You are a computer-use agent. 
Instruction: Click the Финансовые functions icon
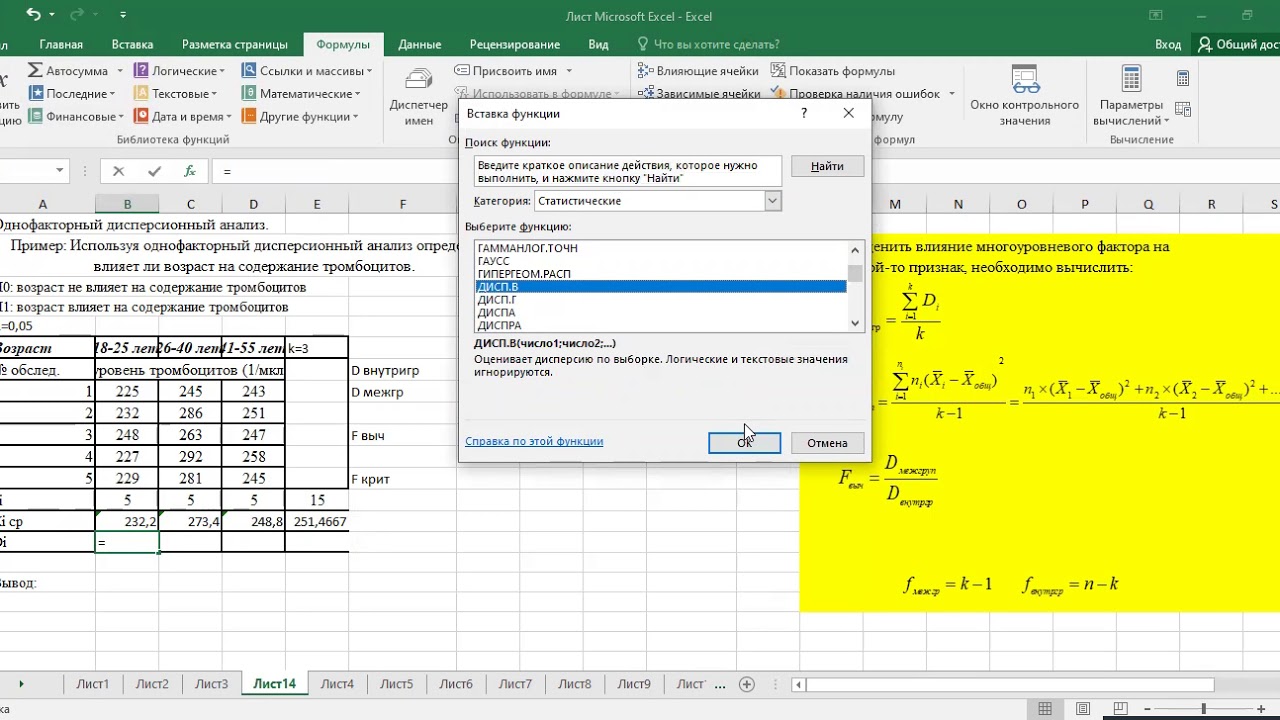point(35,116)
